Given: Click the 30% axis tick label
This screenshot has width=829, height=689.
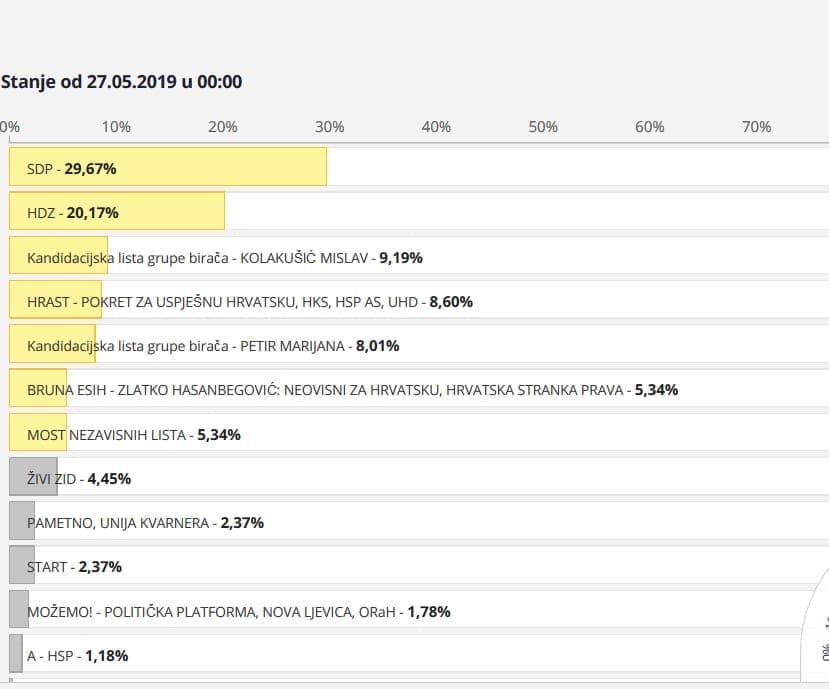Looking at the screenshot, I should pyautogui.click(x=330, y=127).
